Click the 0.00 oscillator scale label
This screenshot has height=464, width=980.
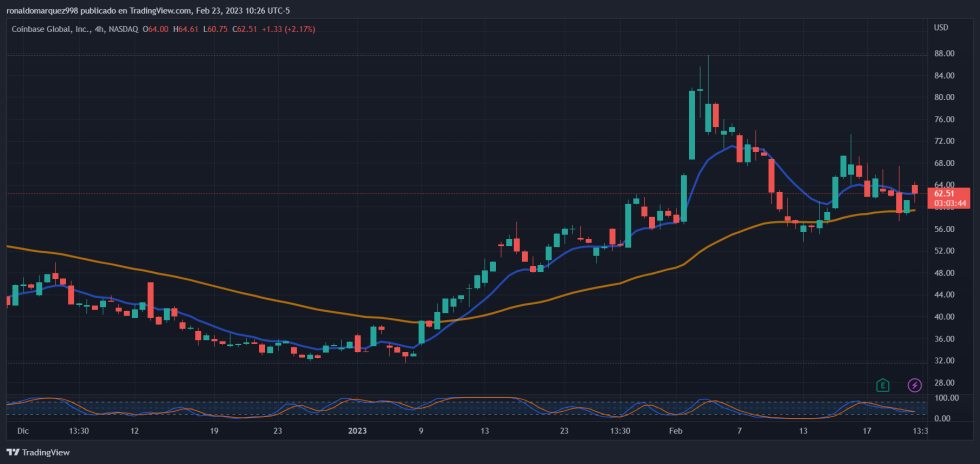(x=943, y=417)
